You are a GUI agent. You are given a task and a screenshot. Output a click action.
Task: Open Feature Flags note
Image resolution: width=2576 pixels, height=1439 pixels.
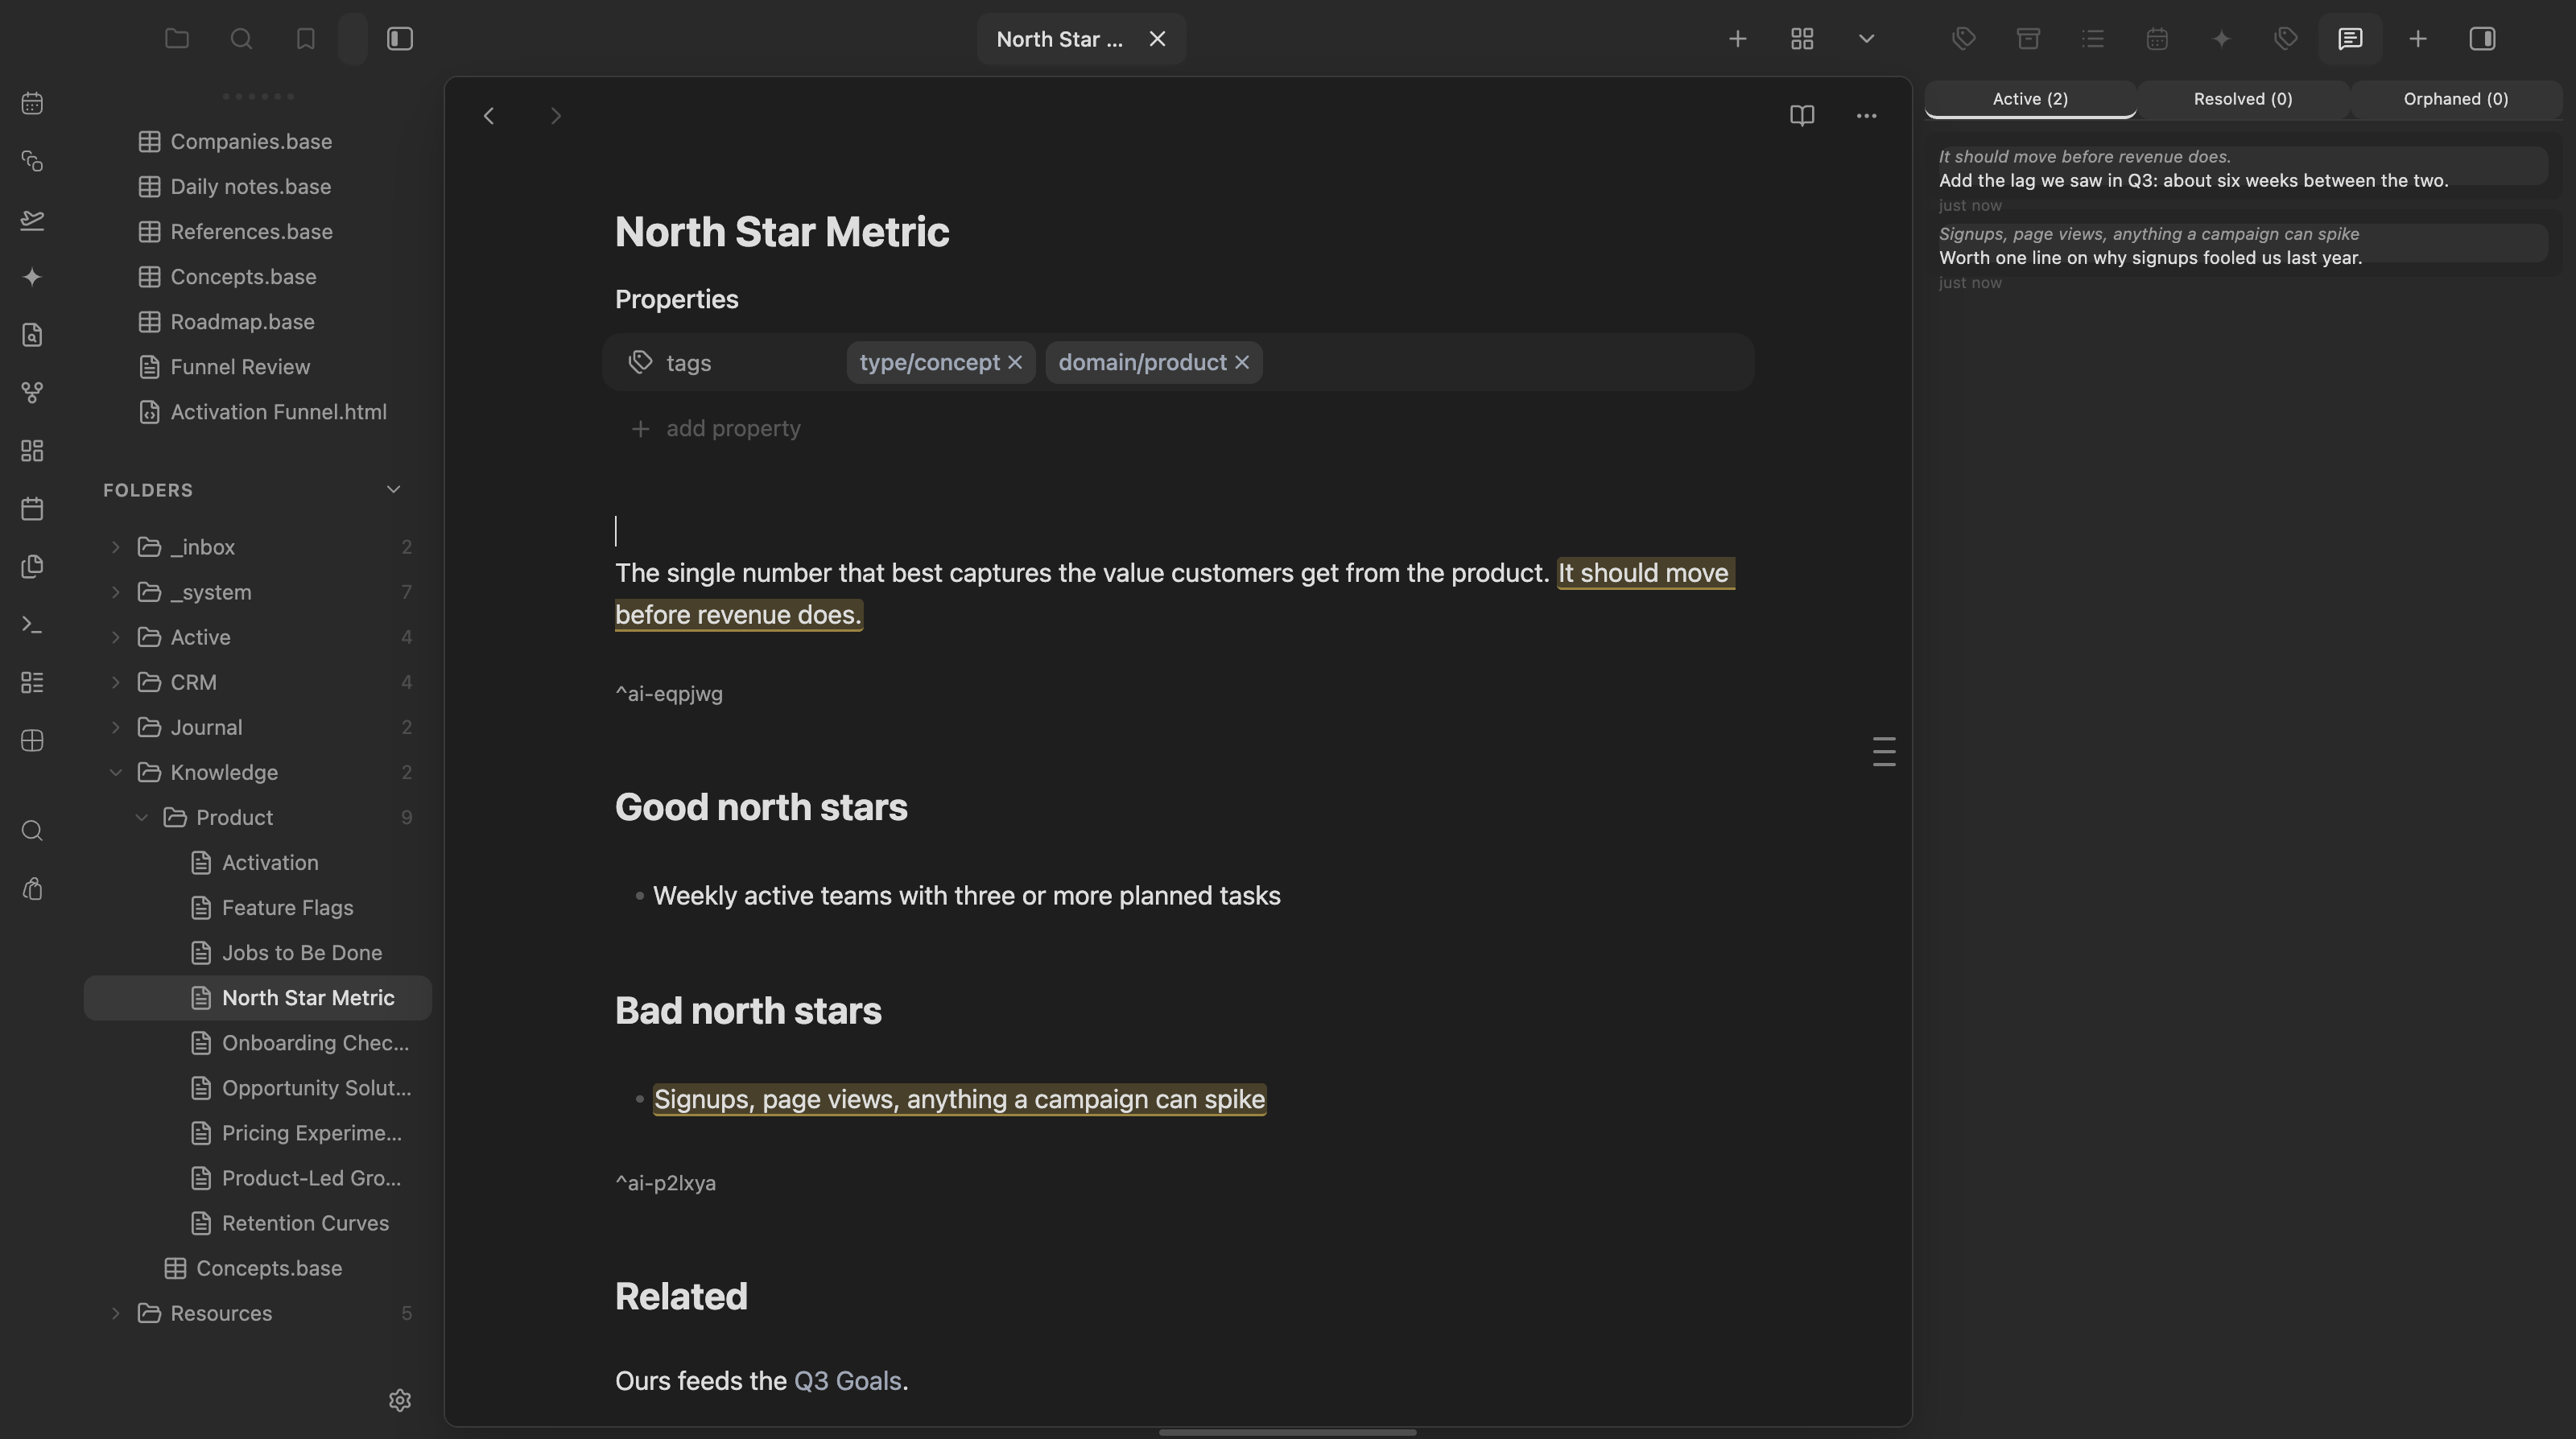(258, 908)
